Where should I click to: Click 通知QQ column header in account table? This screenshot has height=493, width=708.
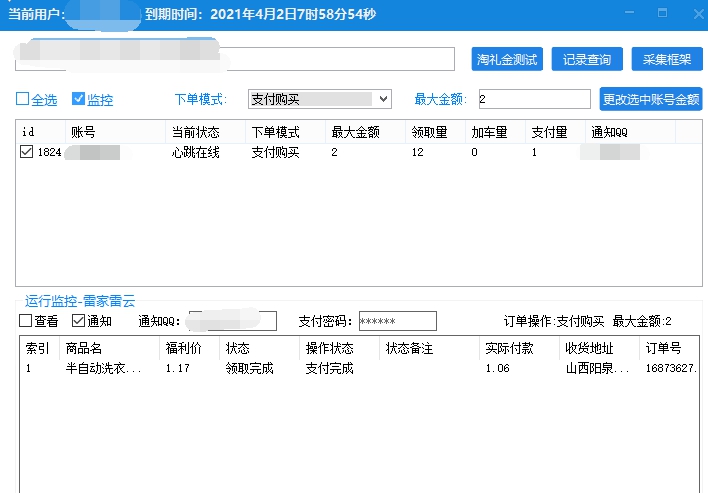point(630,132)
